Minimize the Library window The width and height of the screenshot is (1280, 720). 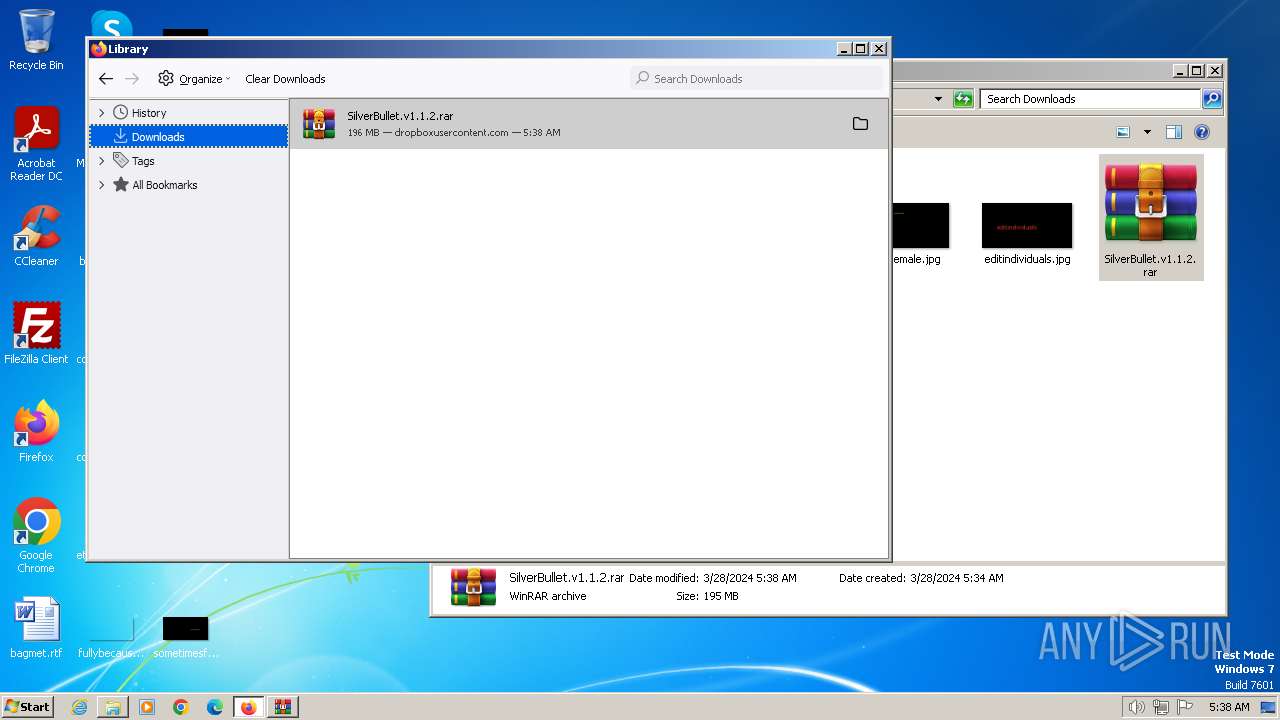[x=844, y=49]
